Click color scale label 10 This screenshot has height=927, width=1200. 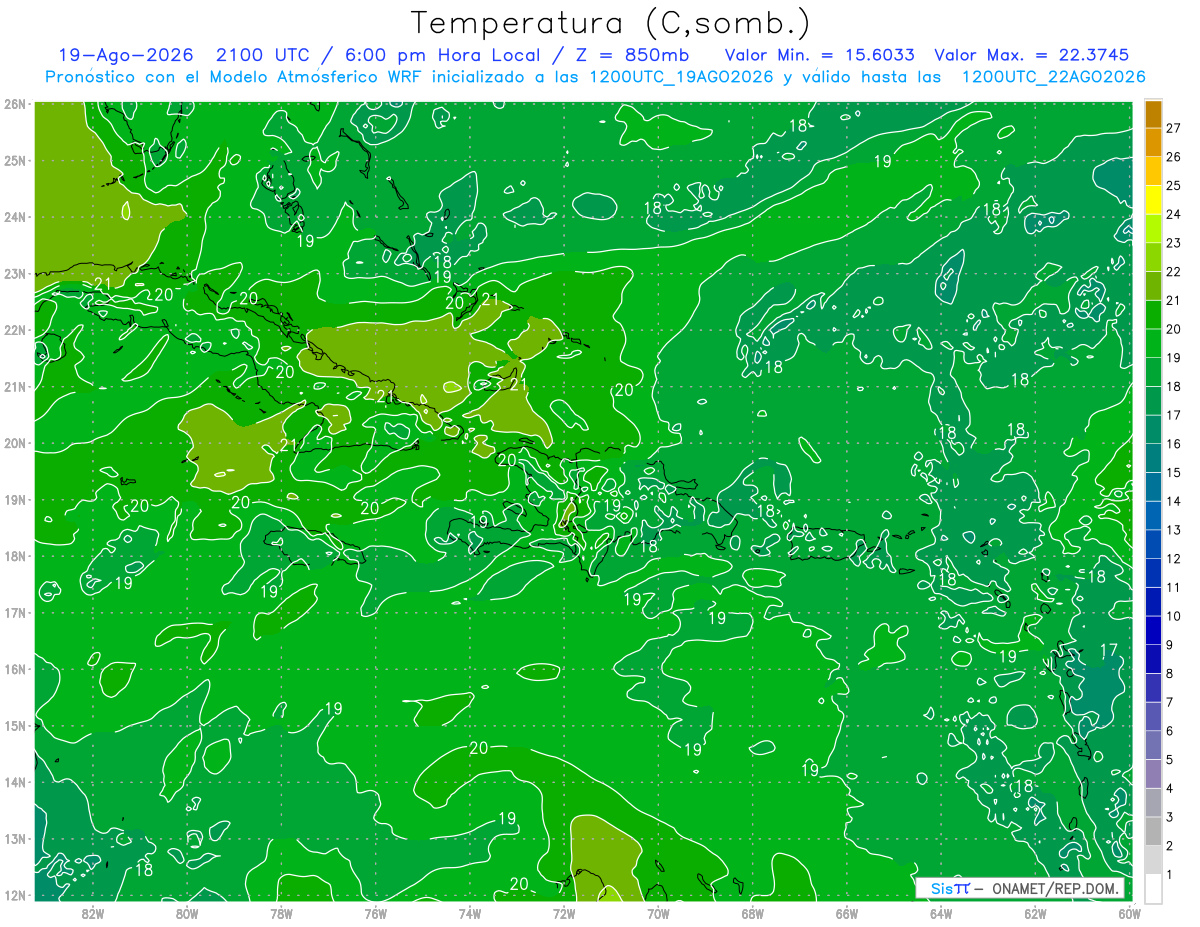point(1173,616)
